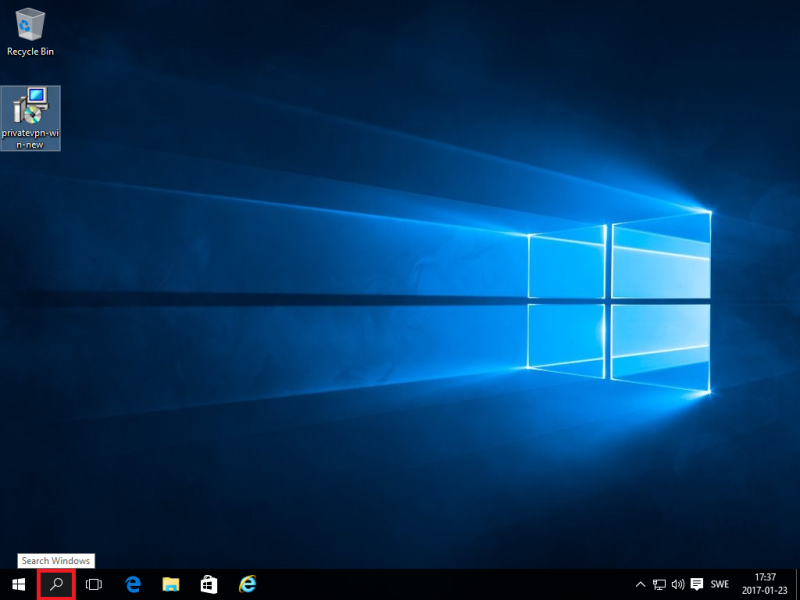Image resolution: width=800 pixels, height=600 pixels.
Task: Launch Internet Explorer from the taskbar
Action: coord(247,584)
